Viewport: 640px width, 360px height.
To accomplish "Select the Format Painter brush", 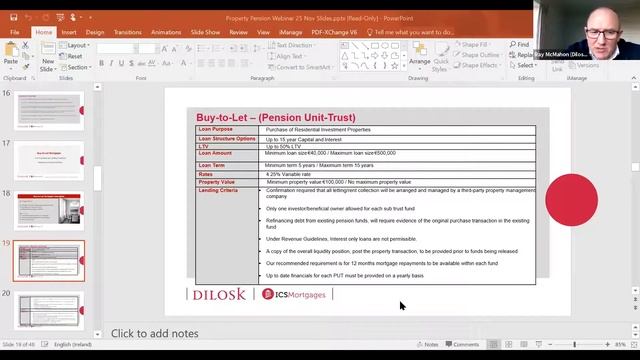I will (25, 66).
